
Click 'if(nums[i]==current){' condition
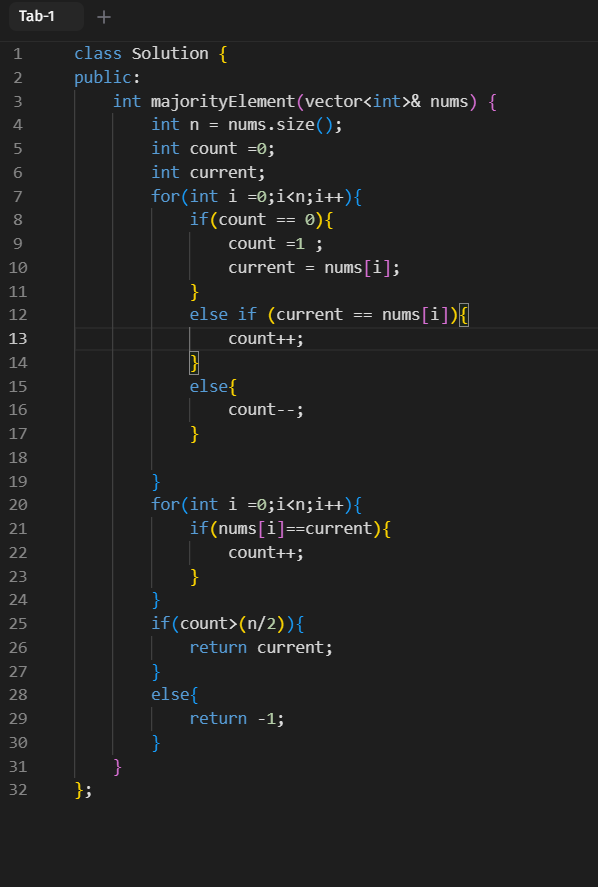coord(290,529)
